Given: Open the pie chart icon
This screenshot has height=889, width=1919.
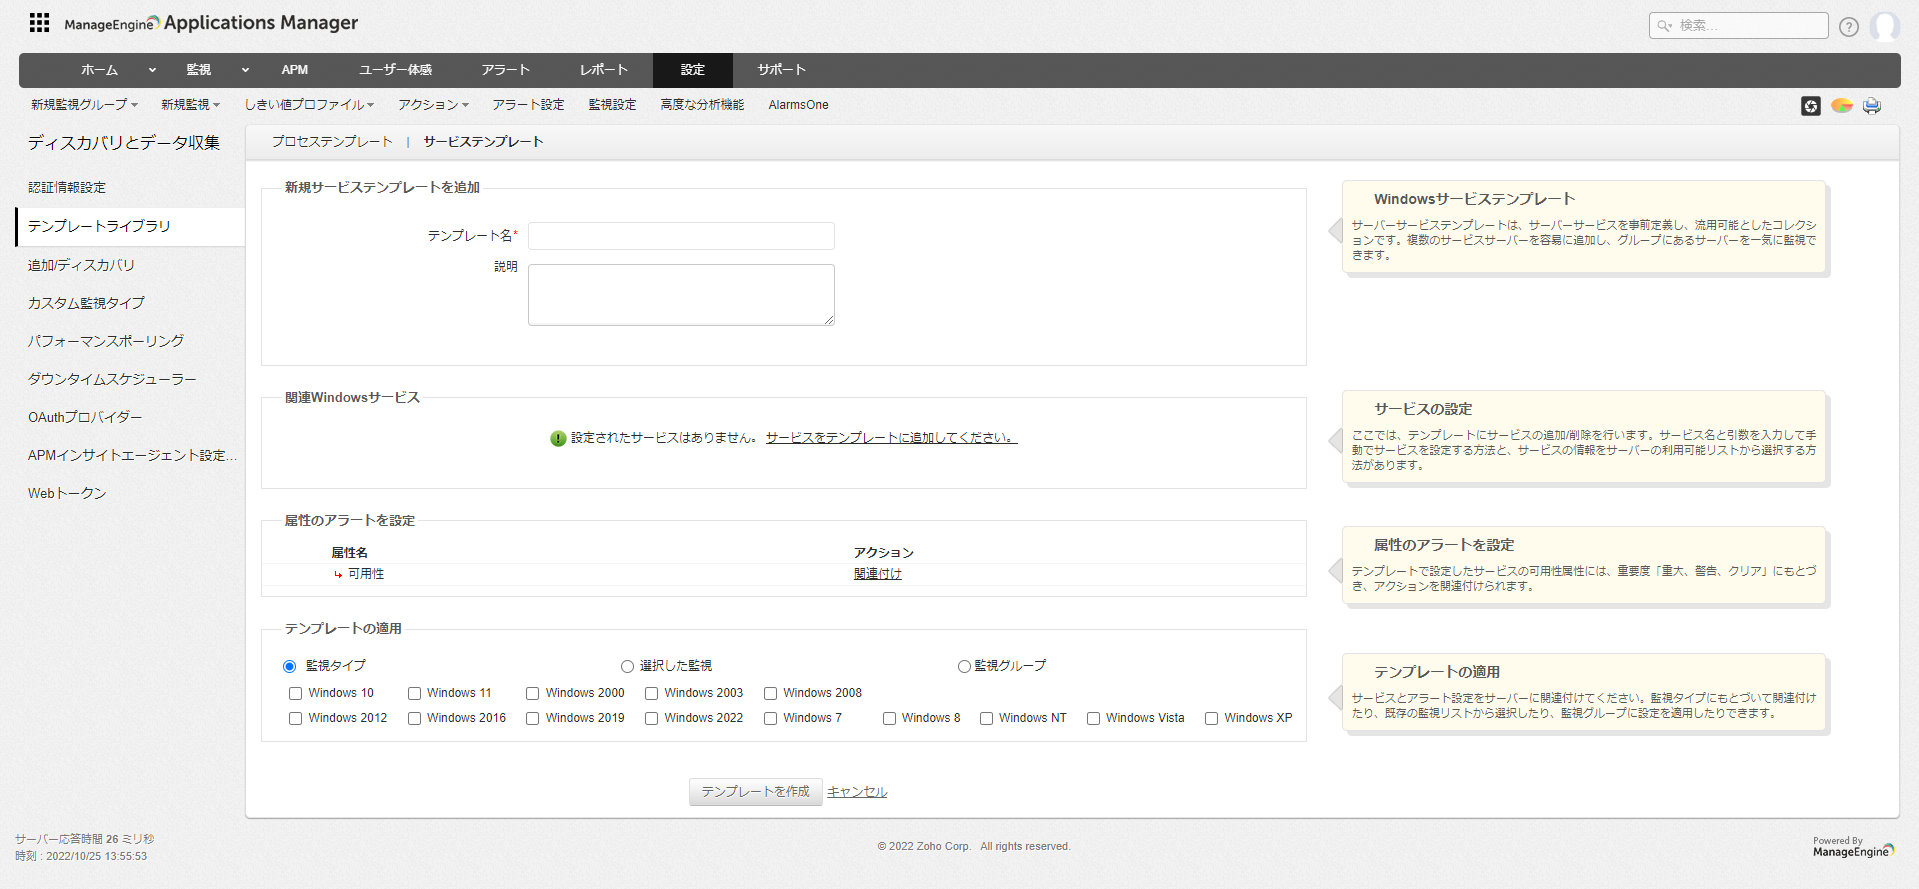Looking at the screenshot, I should click(1842, 105).
